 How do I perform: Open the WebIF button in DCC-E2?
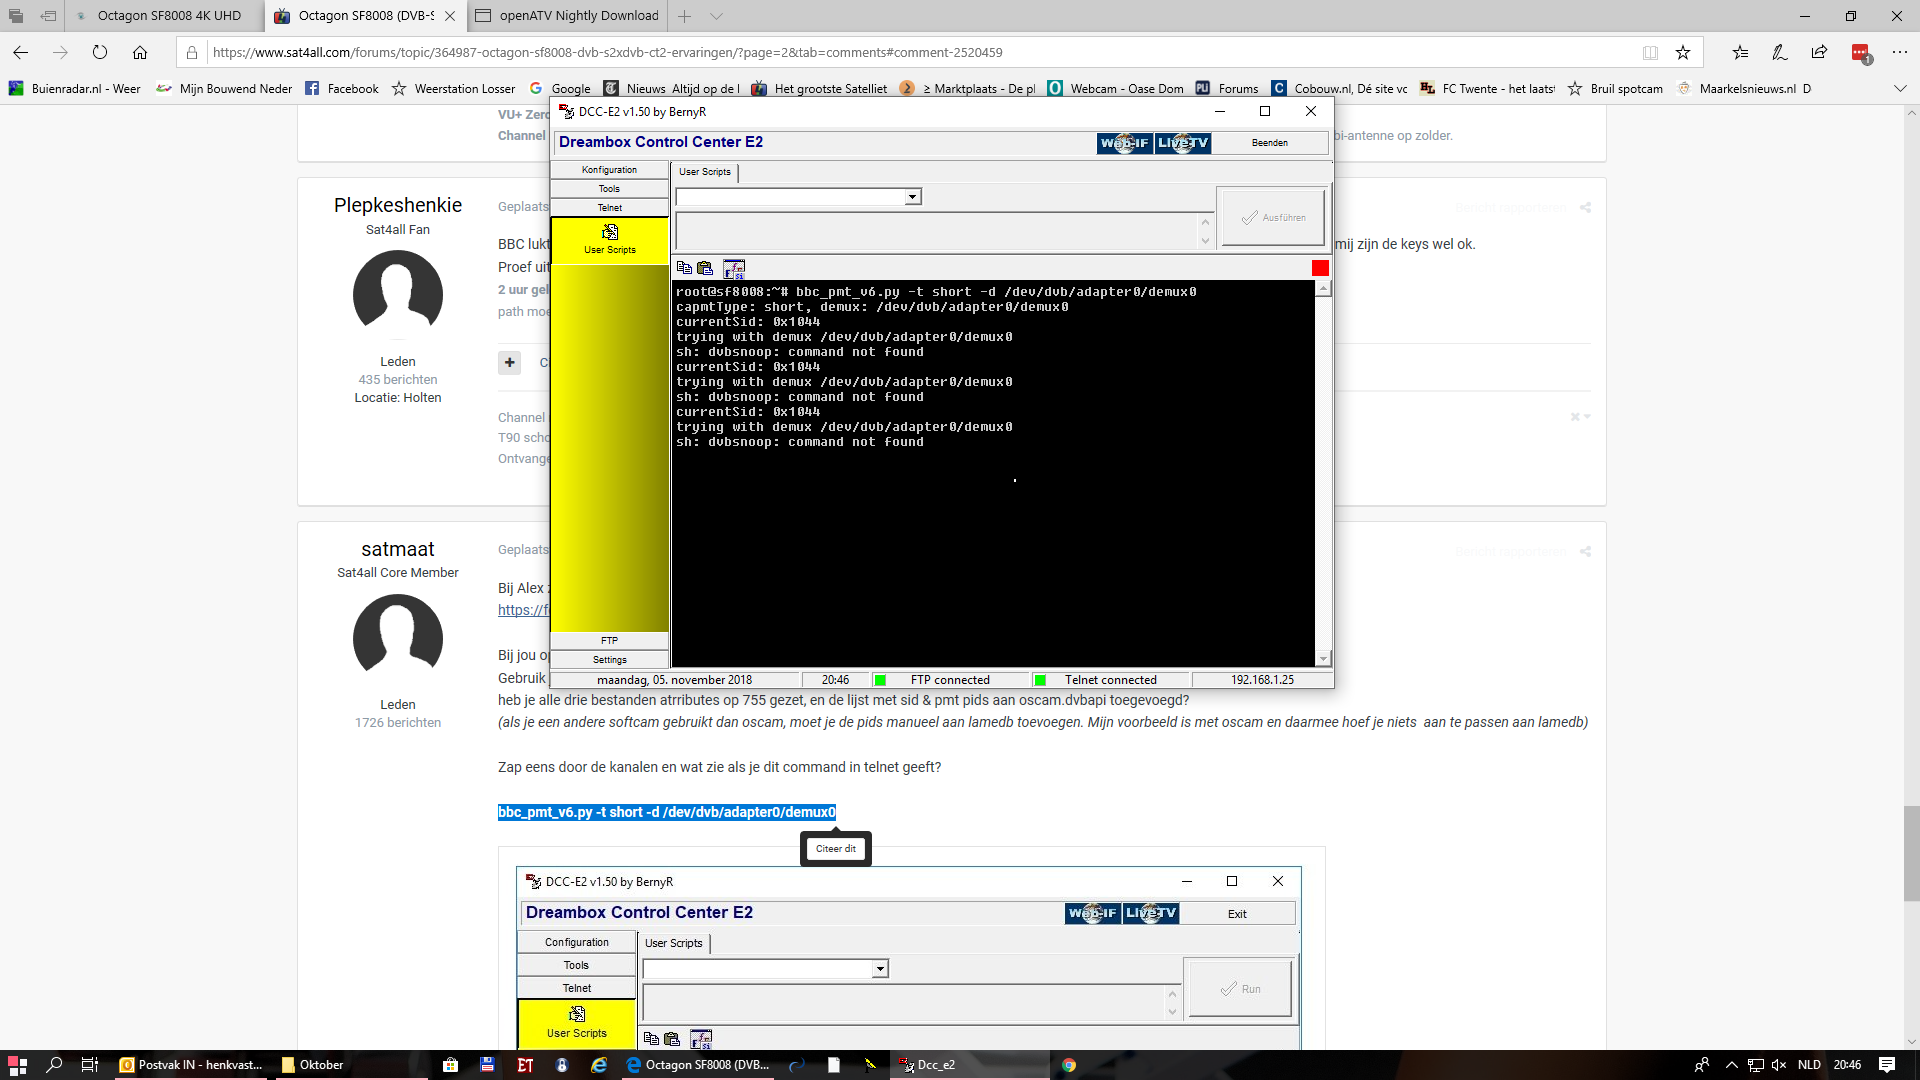pyautogui.click(x=1125, y=143)
